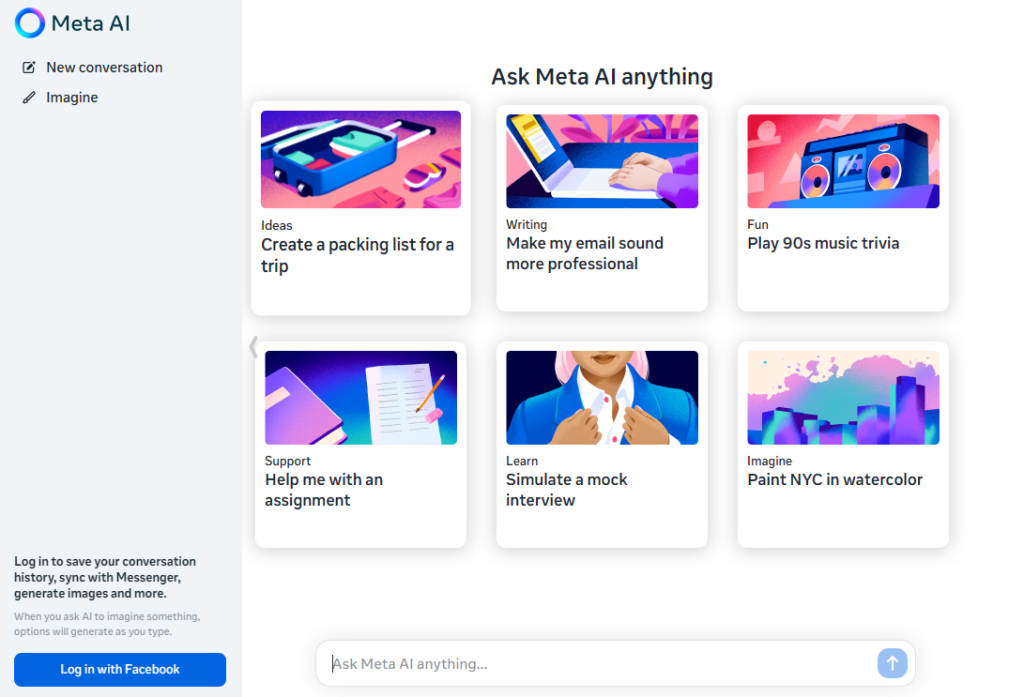Open the laptop email writing thumbnail
The image size is (1024, 697).
(602, 161)
